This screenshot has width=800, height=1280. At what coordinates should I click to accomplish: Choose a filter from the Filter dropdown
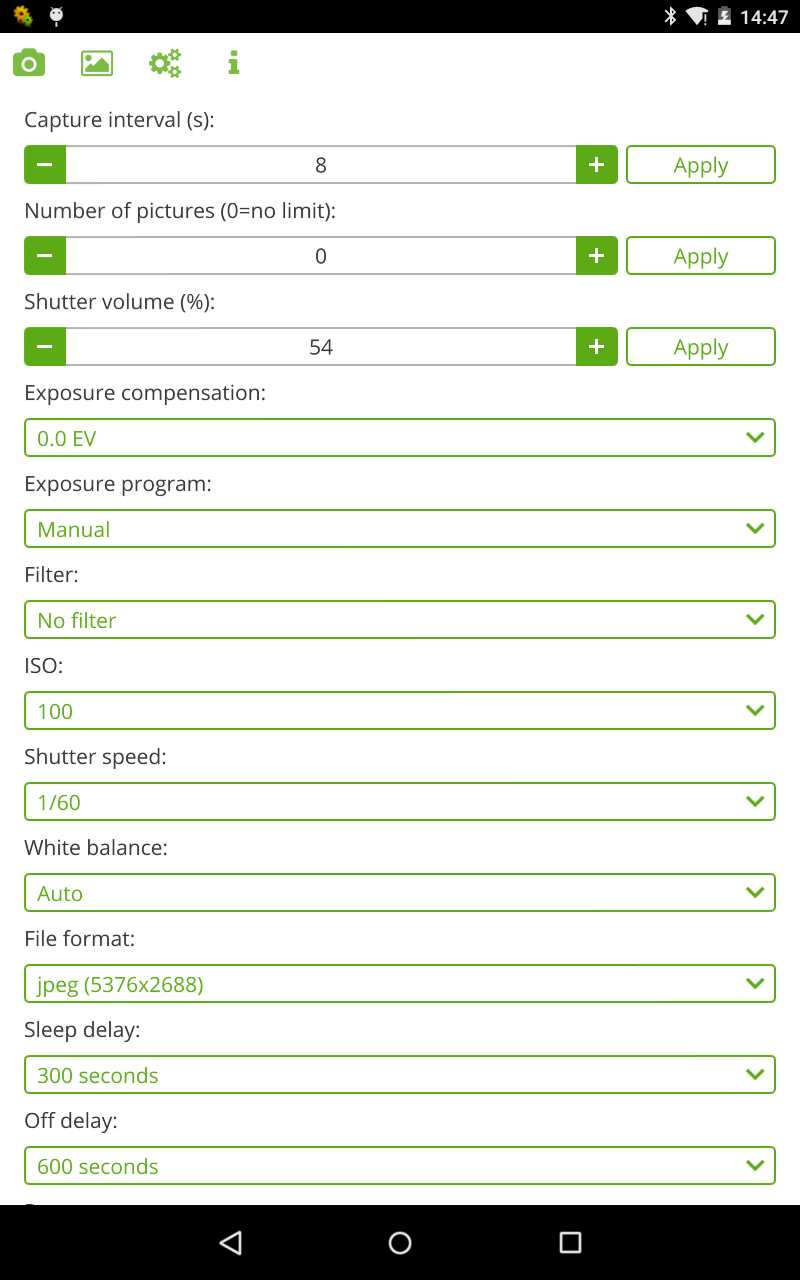[400, 620]
